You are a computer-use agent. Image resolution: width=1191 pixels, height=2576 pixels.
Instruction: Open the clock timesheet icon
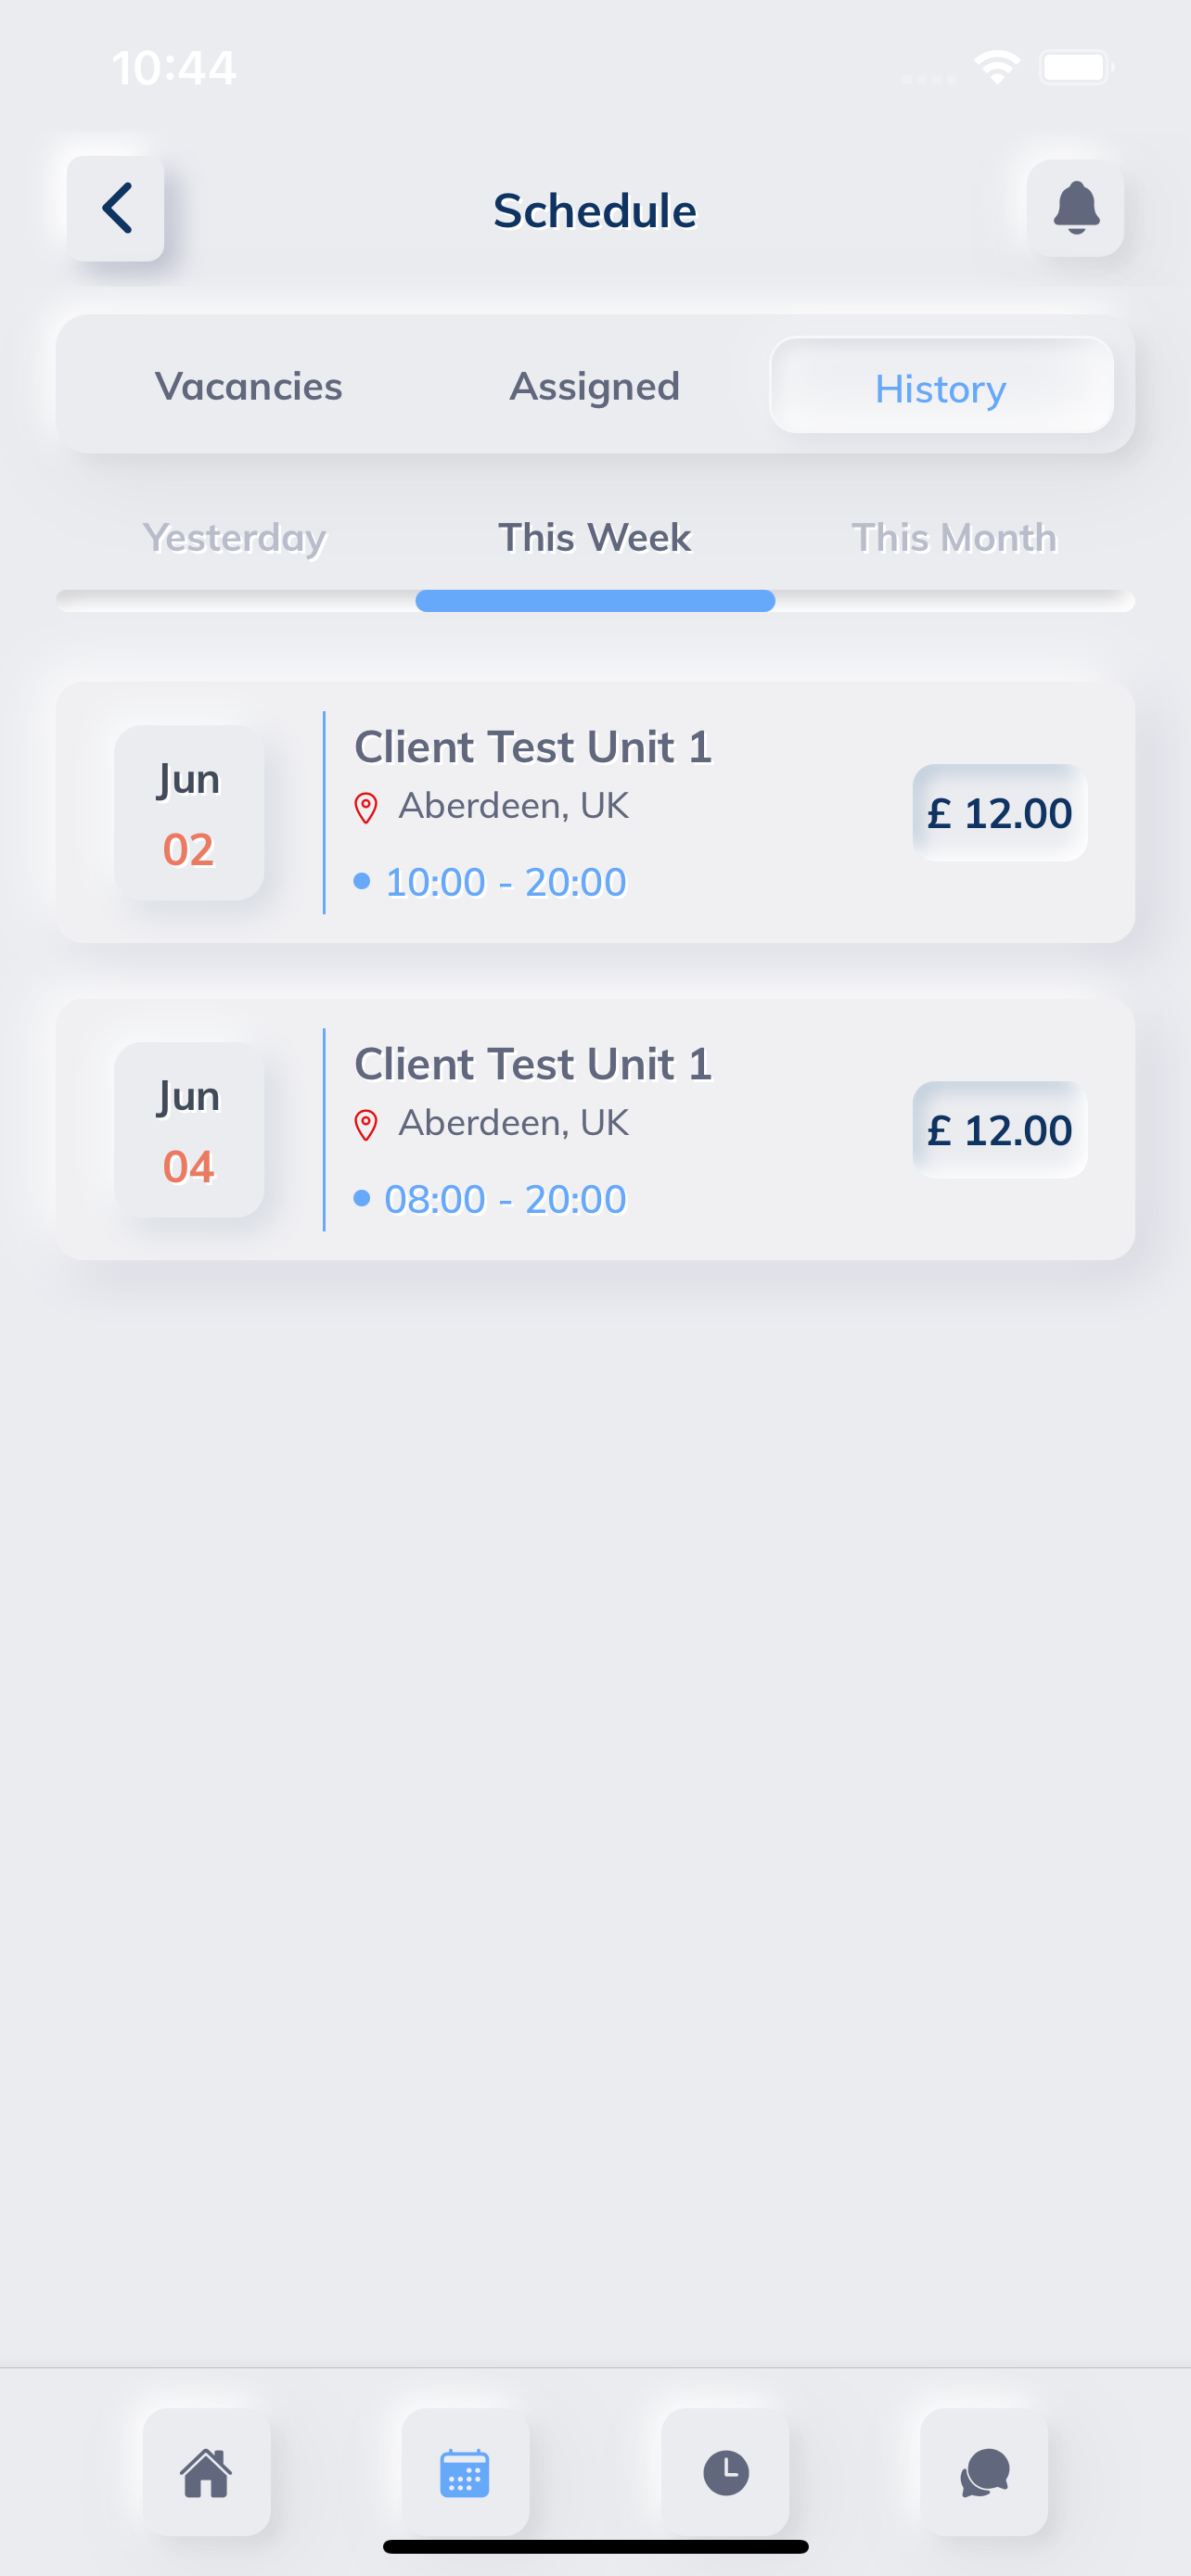click(x=726, y=2472)
